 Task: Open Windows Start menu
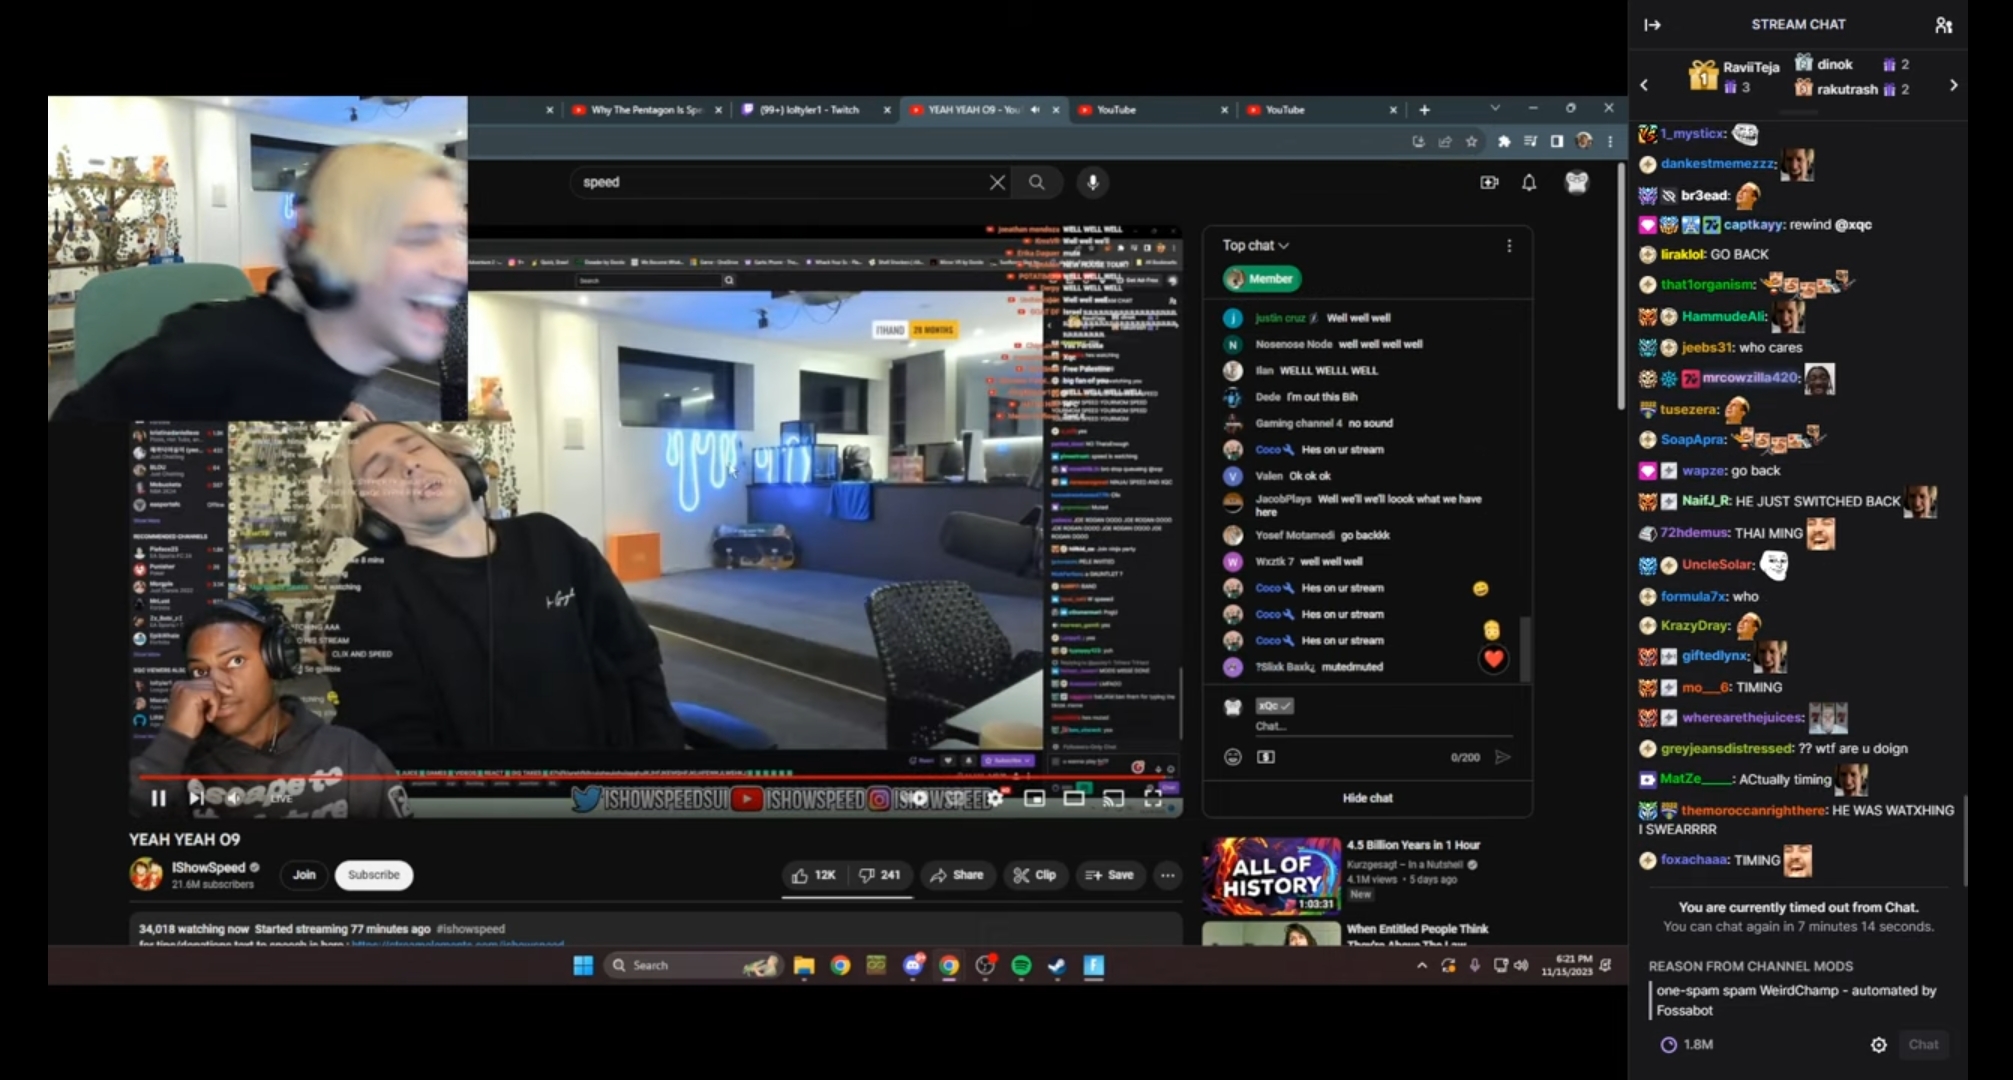pyautogui.click(x=583, y=965)
